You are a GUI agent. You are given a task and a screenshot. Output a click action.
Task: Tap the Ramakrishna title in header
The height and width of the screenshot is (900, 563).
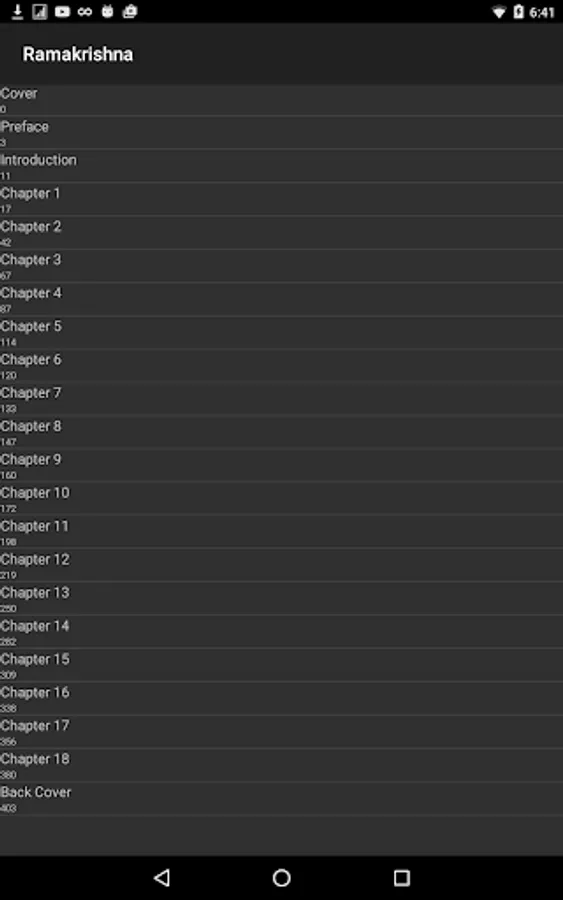(x=78, y=54)
